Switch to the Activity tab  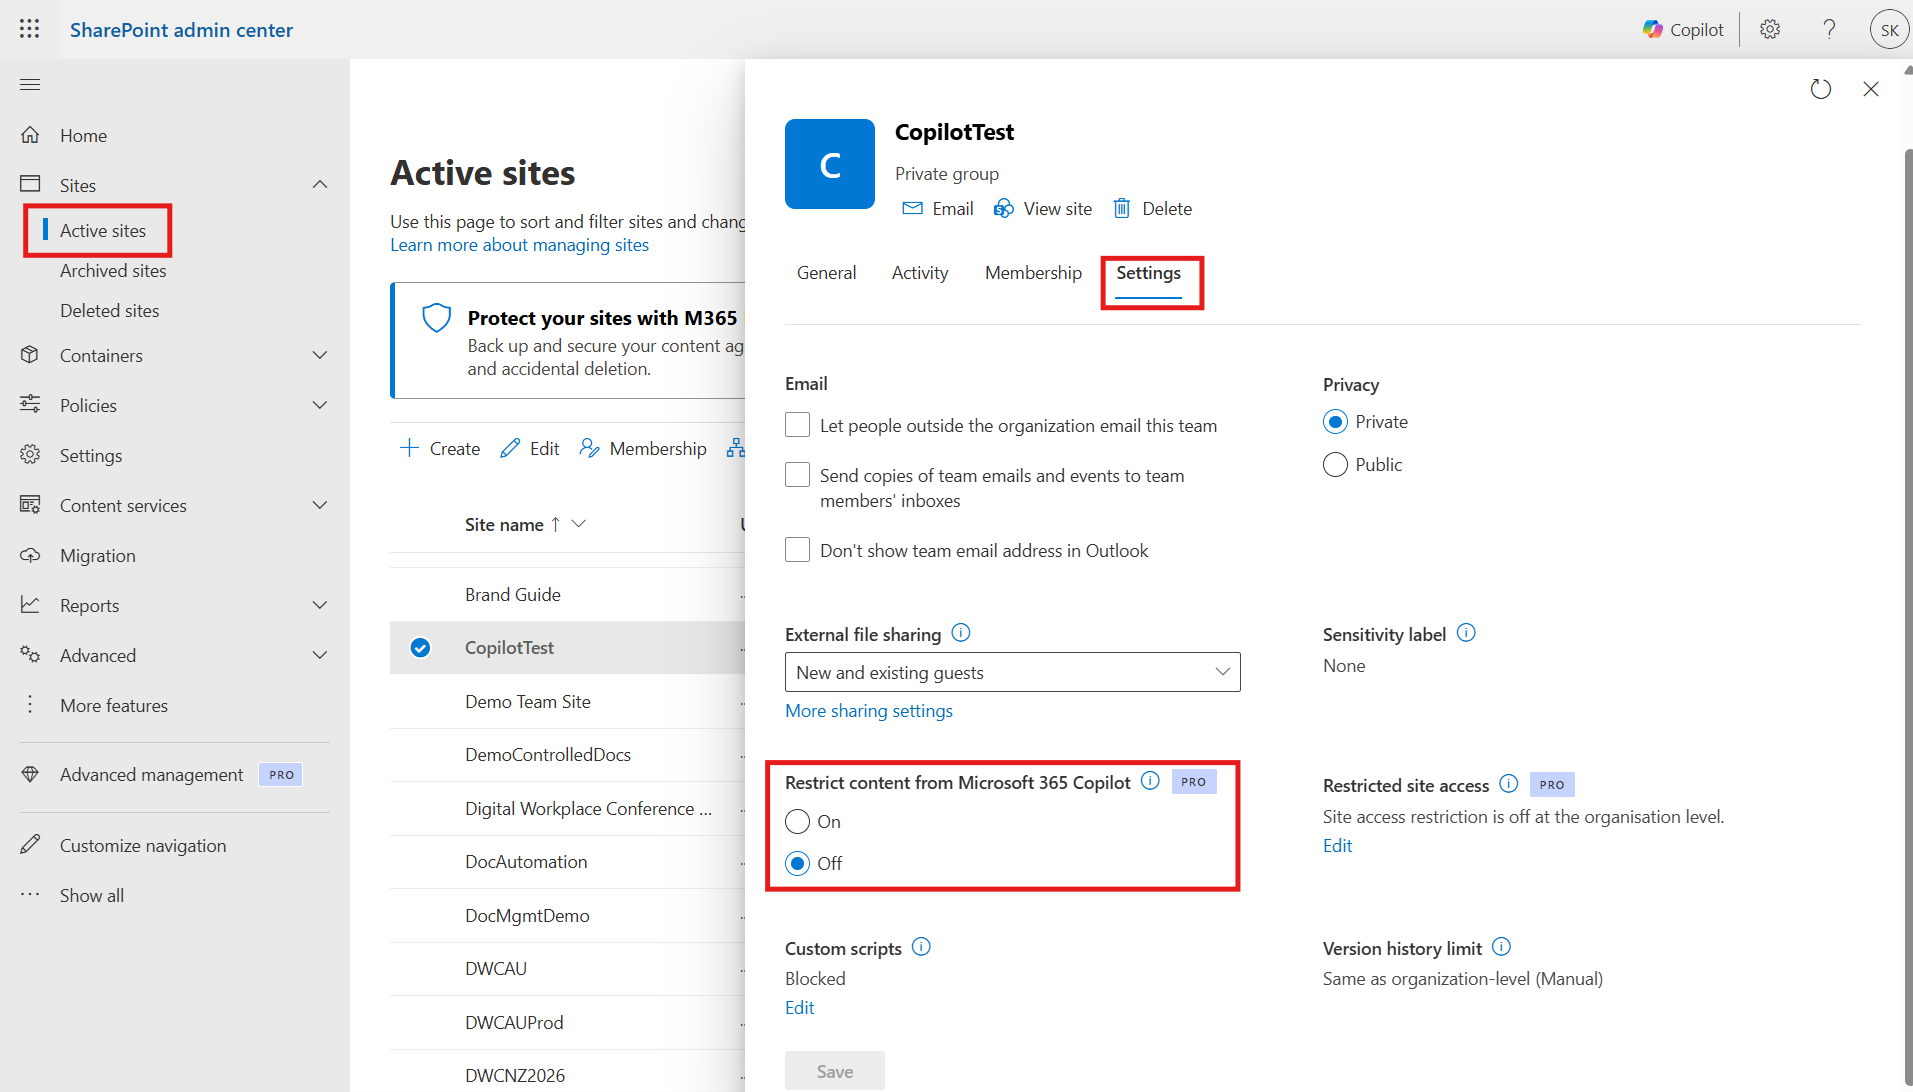tap(919, 273)
